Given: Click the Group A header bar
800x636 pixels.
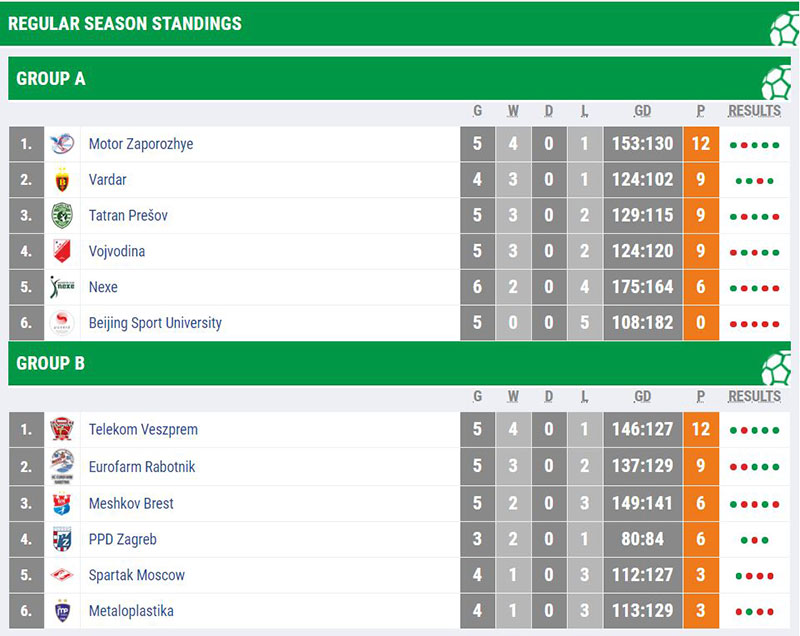Looking at the screenshot, I should pos(399,78).
